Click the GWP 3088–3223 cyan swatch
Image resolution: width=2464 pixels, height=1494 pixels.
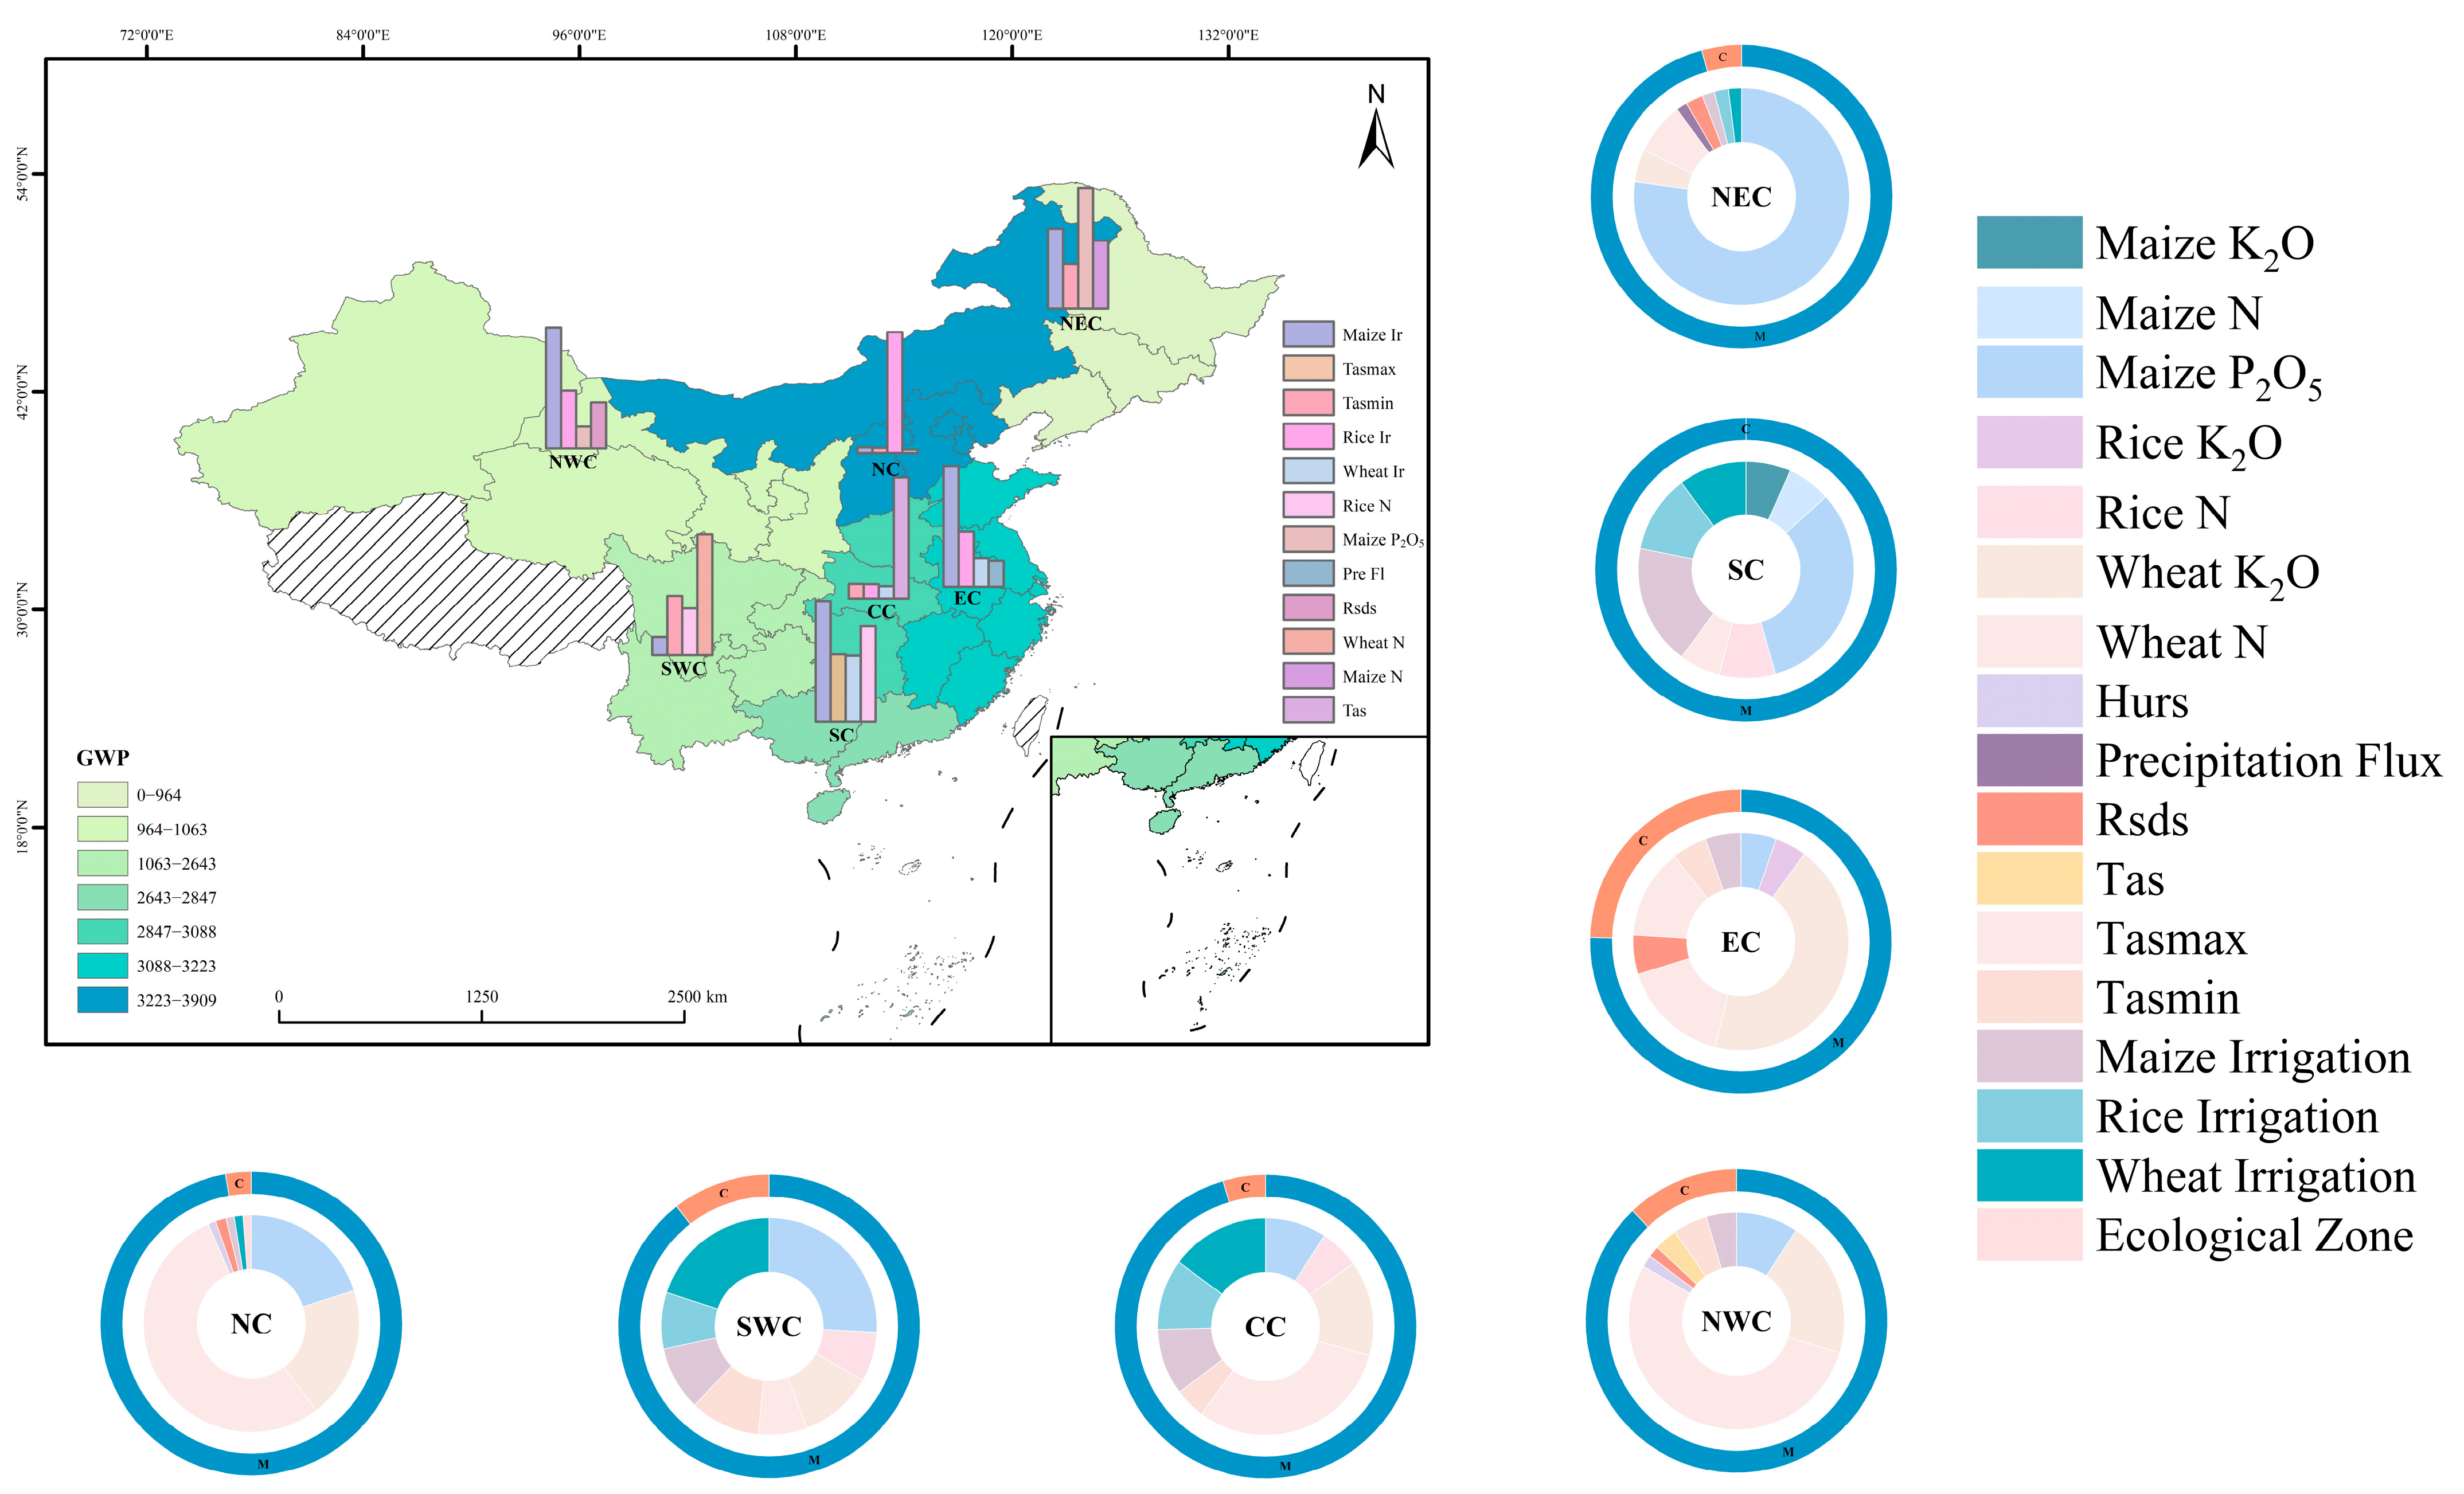pos(103,966)
